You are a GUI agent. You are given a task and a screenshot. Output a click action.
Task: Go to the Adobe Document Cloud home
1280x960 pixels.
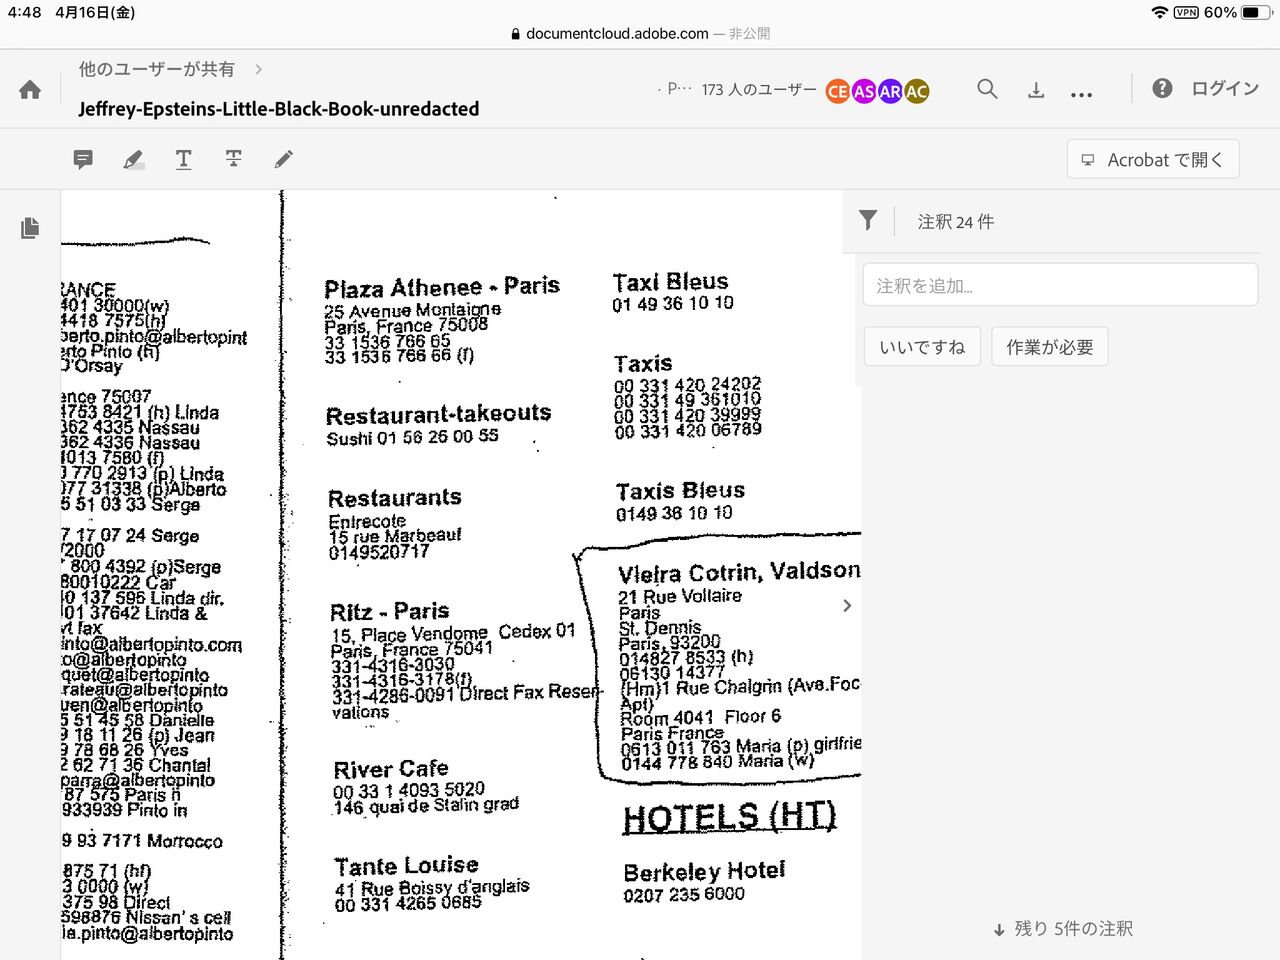coord(30,90)
